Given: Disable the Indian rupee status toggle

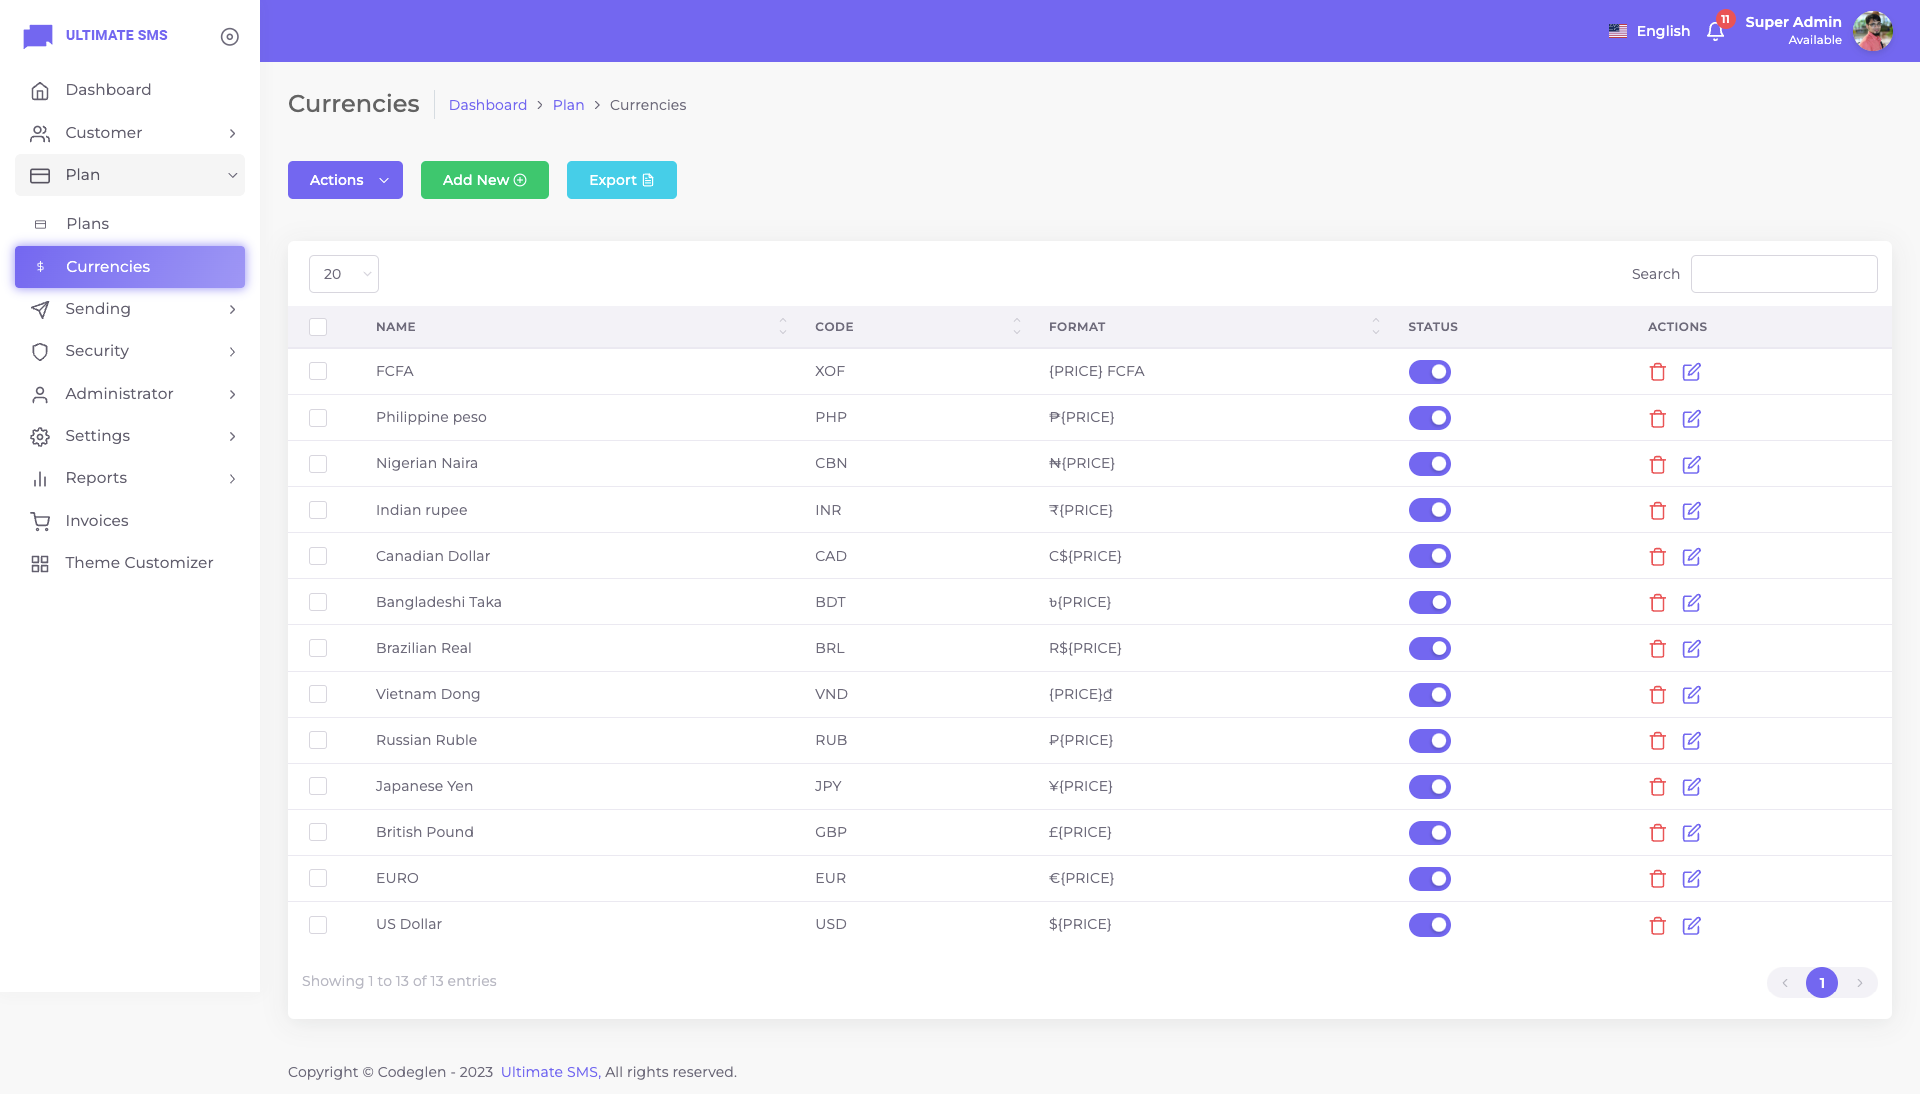Looking at the screenshot, I should point(1429,510).
